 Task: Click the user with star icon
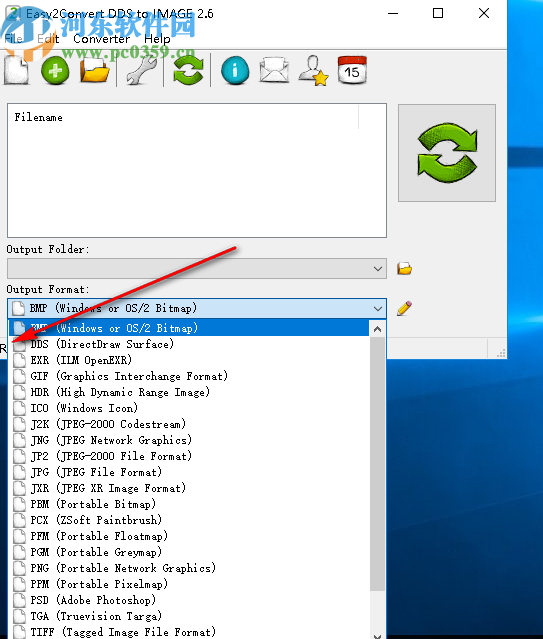click(x=313, y=71)
